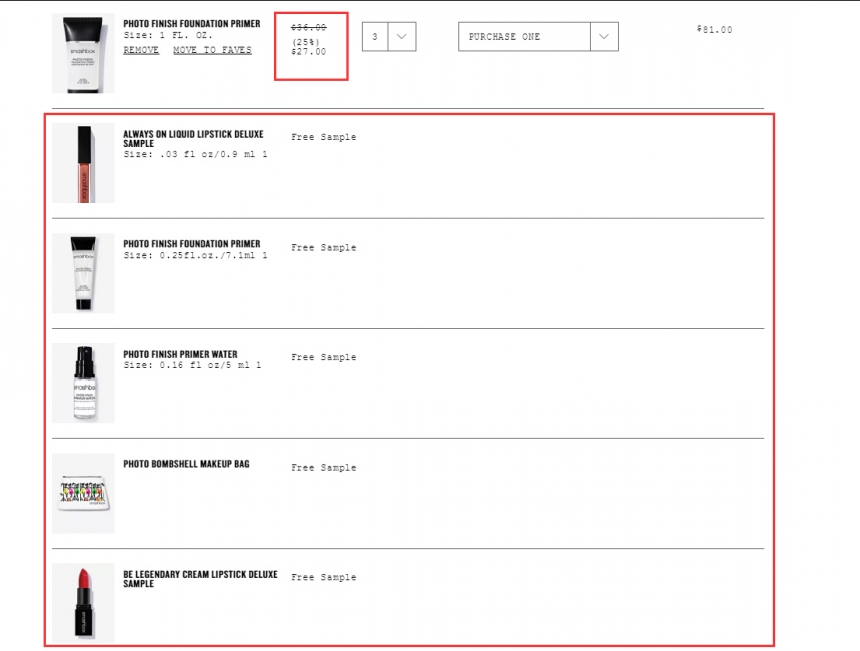Screen dimensions: 860x651
Task: Click the Photo Finish Foundation Primer product title at top
Action: pyautogui.click(x=192, y=24)
